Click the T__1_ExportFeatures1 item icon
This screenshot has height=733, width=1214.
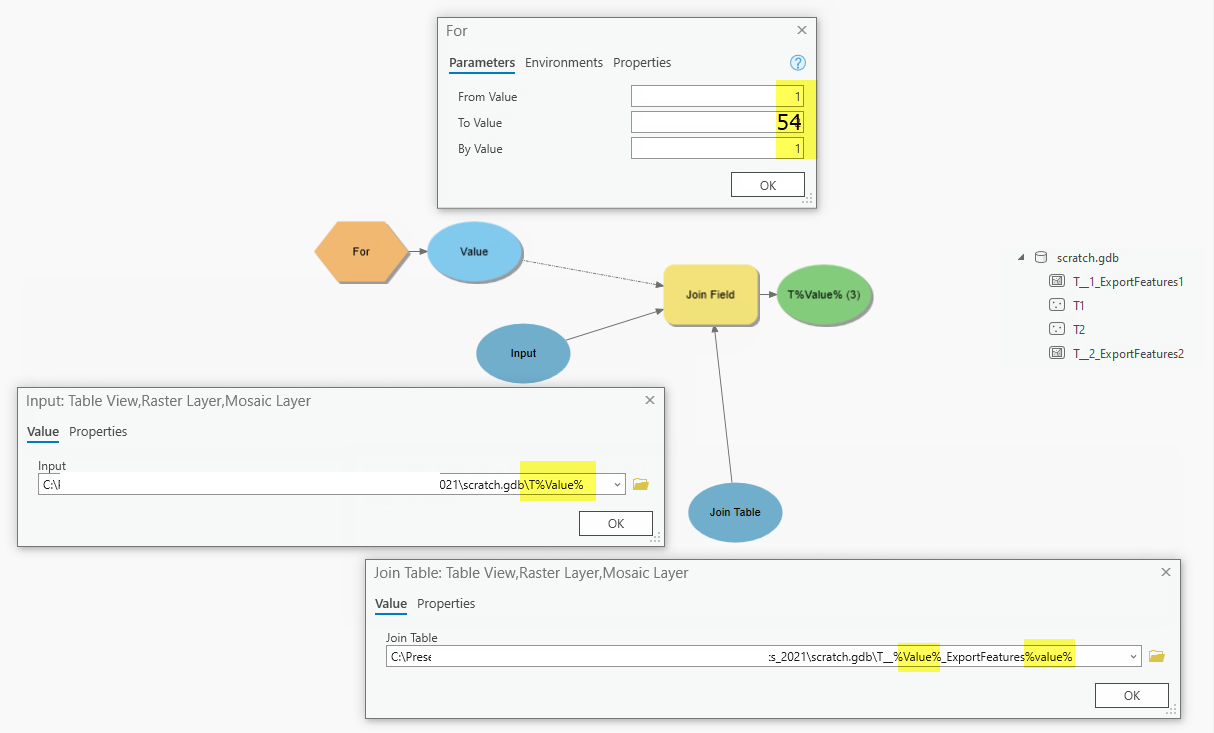(x=1057, y=281)
